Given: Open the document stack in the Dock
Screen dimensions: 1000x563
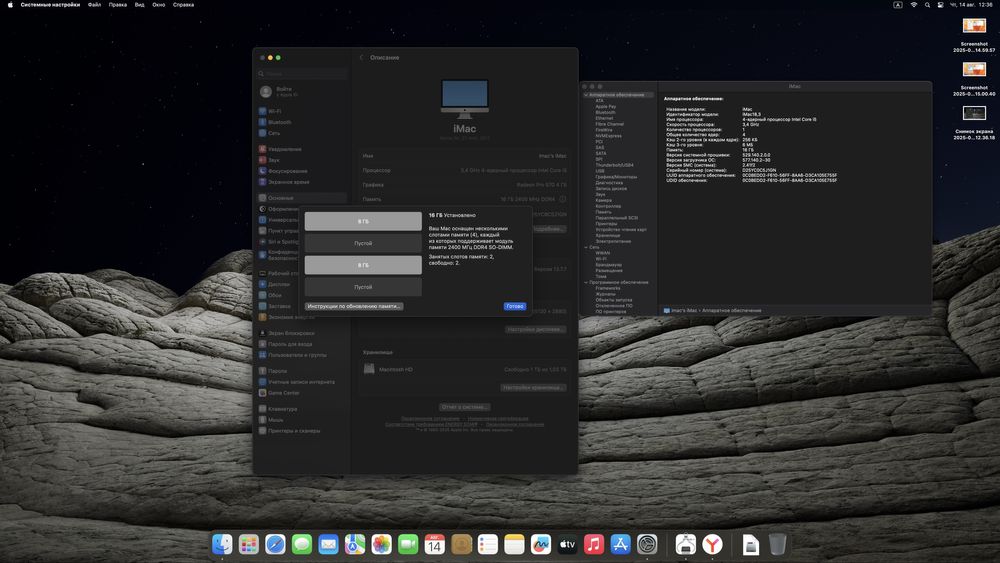Looking at the screenshot, I should pos(751,544).
